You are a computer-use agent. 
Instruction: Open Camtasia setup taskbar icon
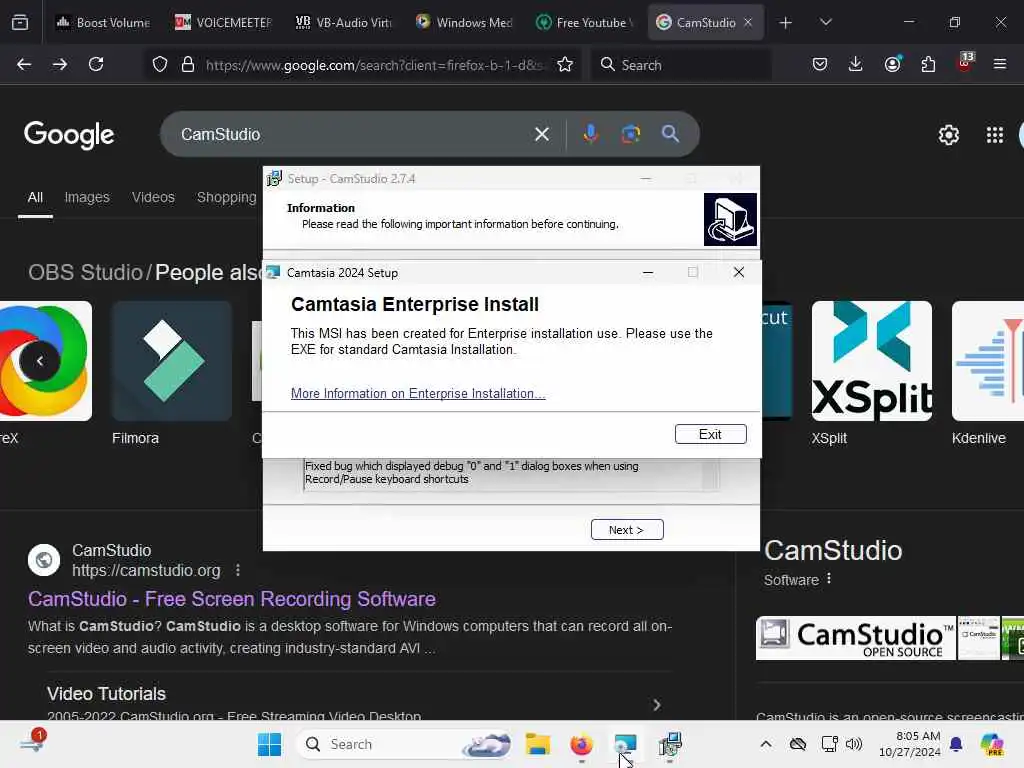625,744
